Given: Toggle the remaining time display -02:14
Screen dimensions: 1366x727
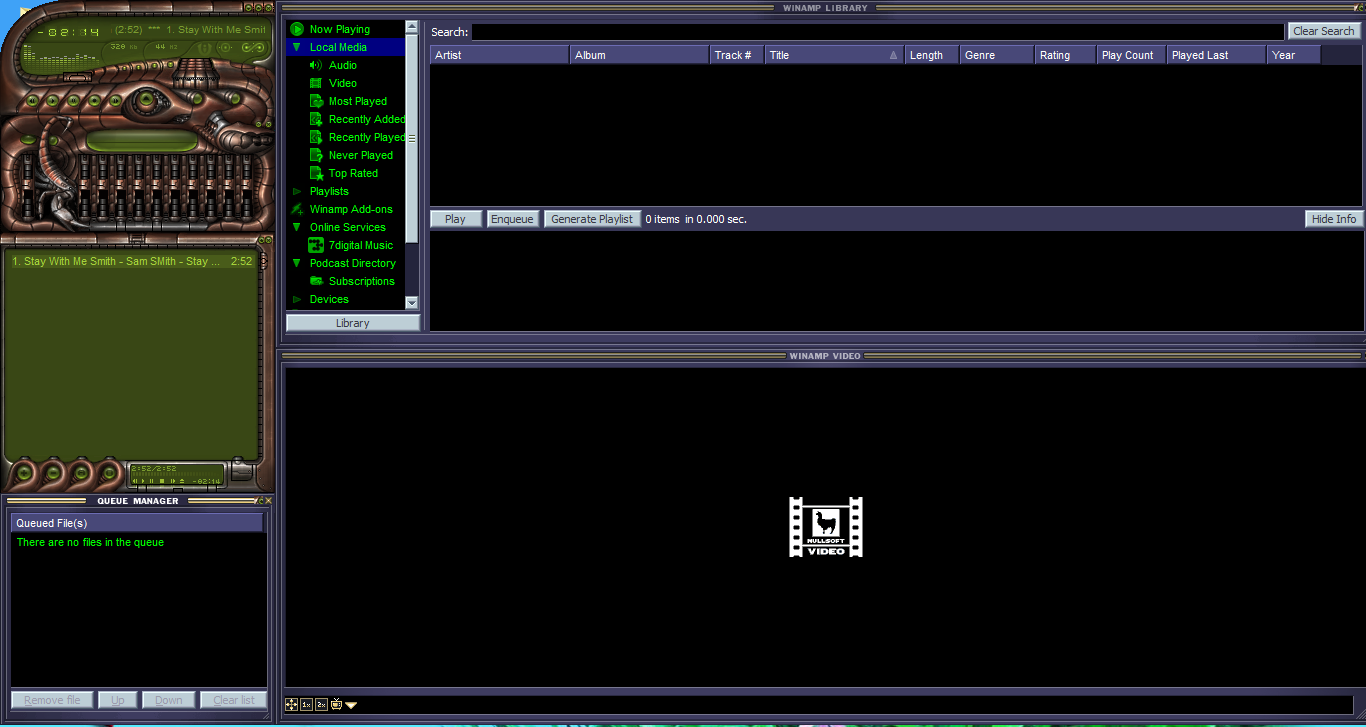Looking at the screenshot, I should coord(68,32).
